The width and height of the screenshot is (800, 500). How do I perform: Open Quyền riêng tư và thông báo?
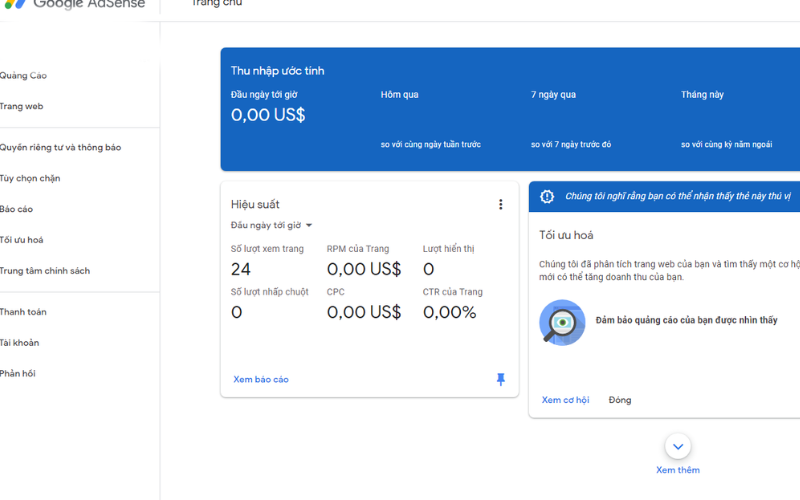pyautogui.click(x=61, y=148)
